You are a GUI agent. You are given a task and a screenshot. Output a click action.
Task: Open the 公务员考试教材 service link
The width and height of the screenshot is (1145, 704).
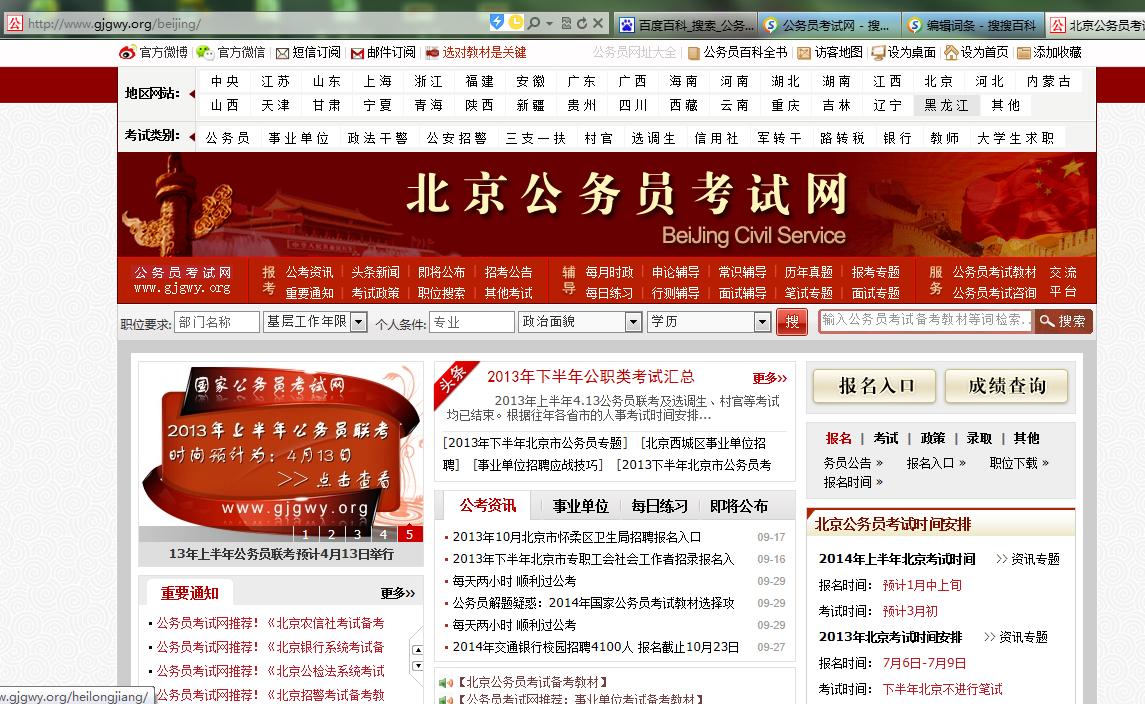coord(995,272)
